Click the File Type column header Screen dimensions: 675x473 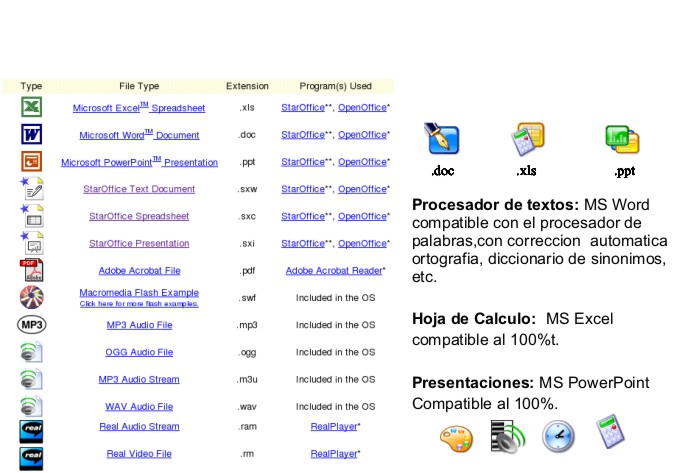click(139, 86)
